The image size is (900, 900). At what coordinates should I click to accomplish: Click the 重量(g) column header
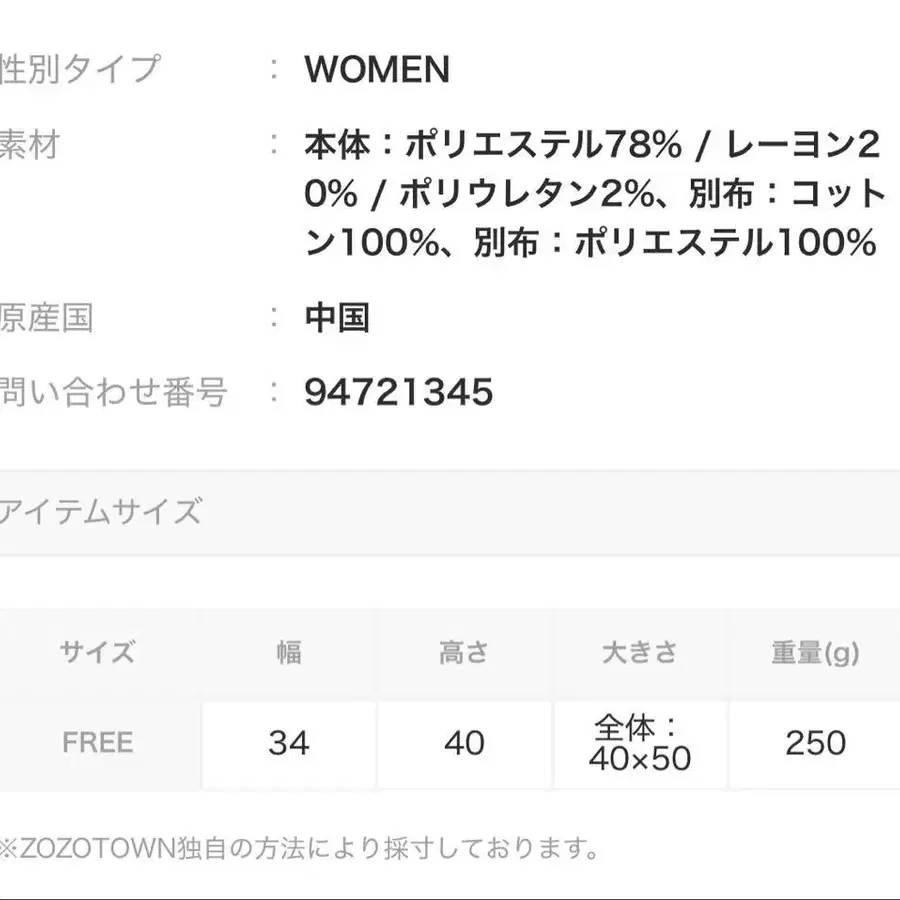[x=815, y=653]
